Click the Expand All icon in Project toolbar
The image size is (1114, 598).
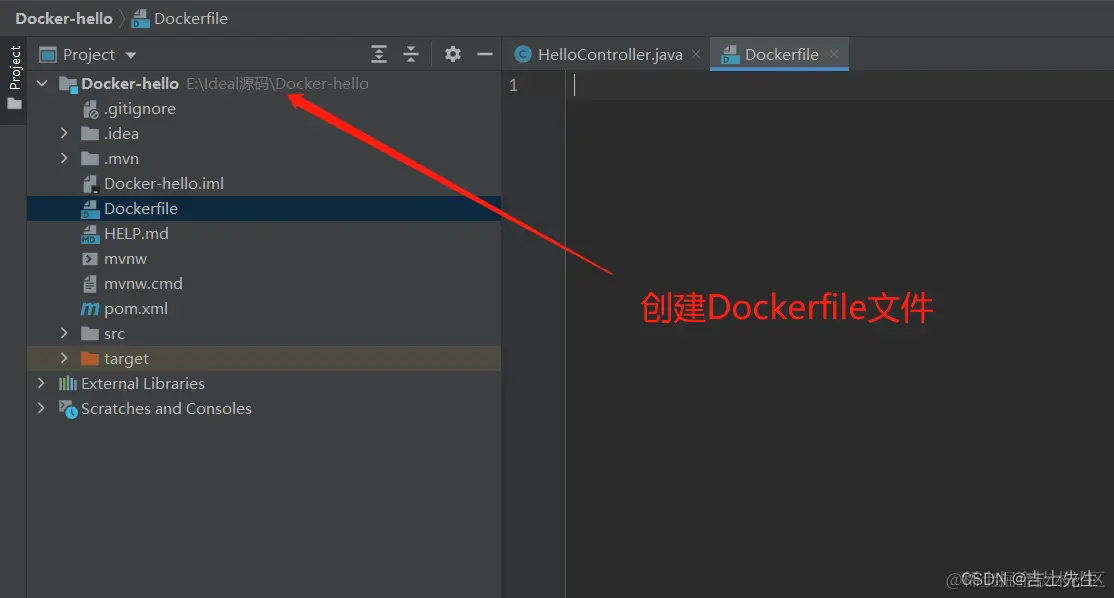[x=379, y=55]
